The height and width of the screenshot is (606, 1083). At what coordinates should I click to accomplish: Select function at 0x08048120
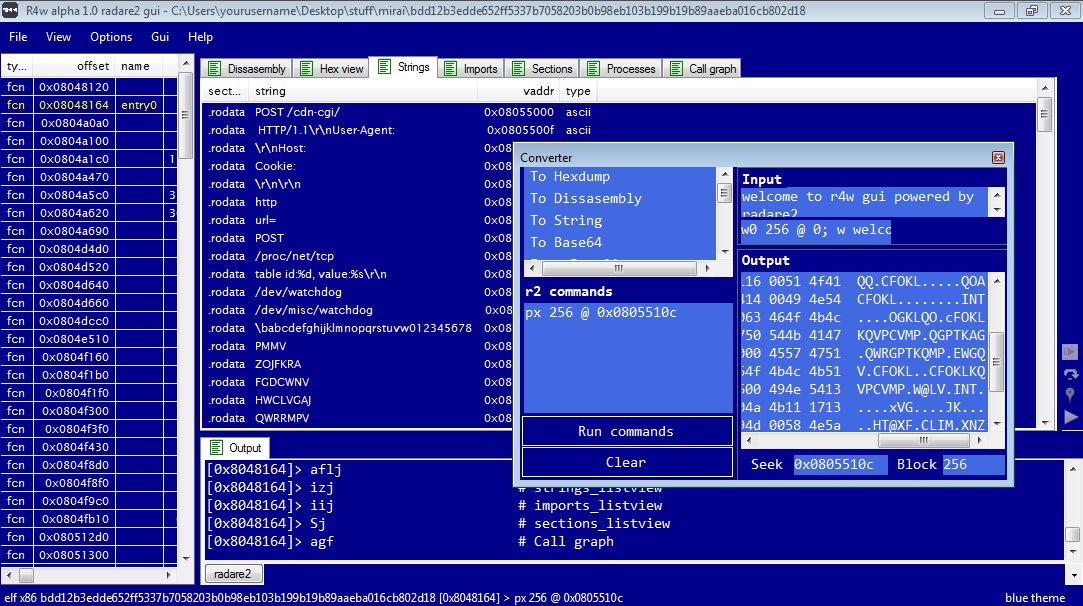[88, 87]
